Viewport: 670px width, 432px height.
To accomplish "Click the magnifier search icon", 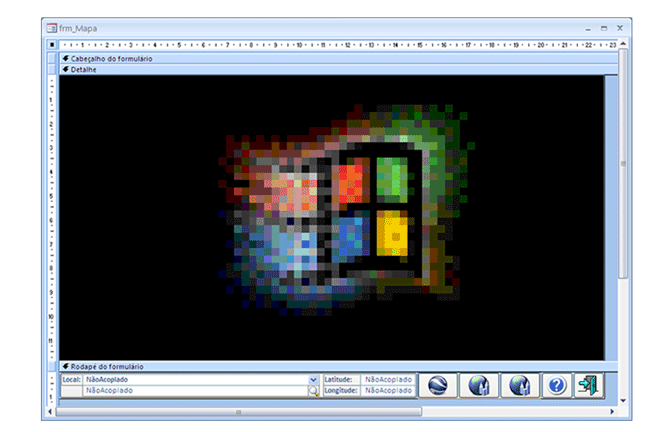I will 313,391.
